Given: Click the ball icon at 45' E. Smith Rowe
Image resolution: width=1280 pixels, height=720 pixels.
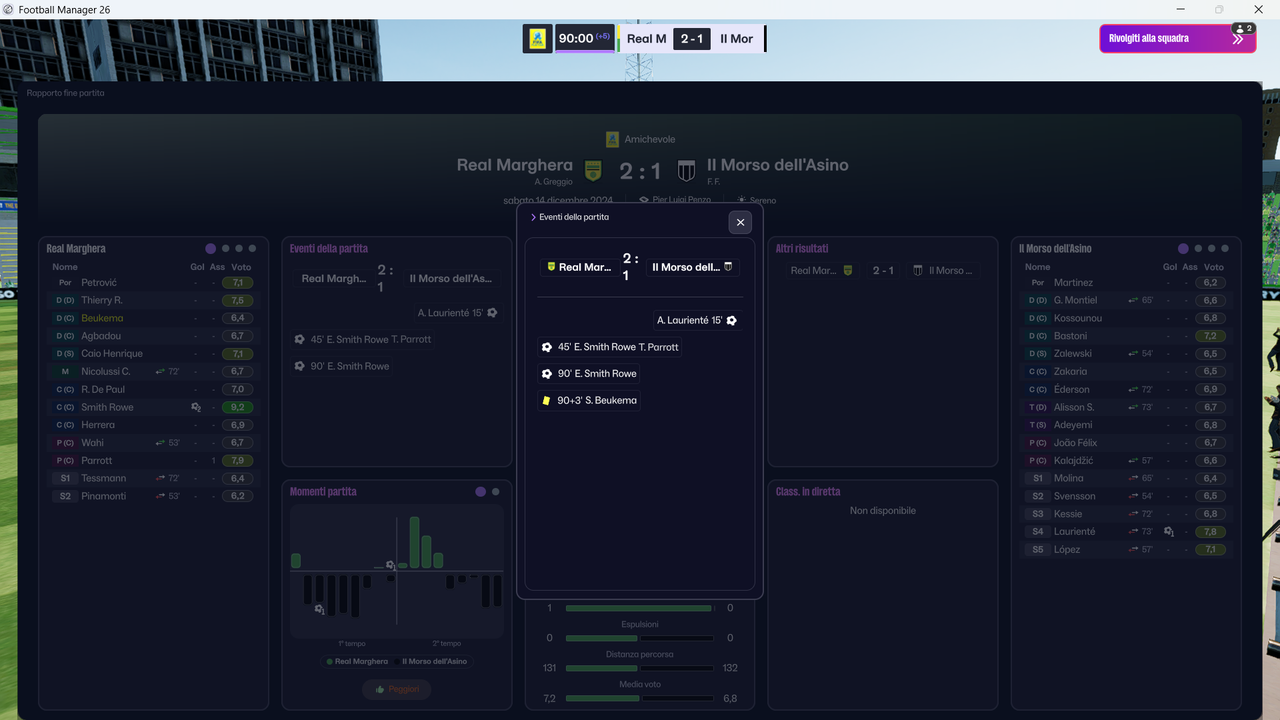Looking at the screenshot, I should (x=547, y=347).
